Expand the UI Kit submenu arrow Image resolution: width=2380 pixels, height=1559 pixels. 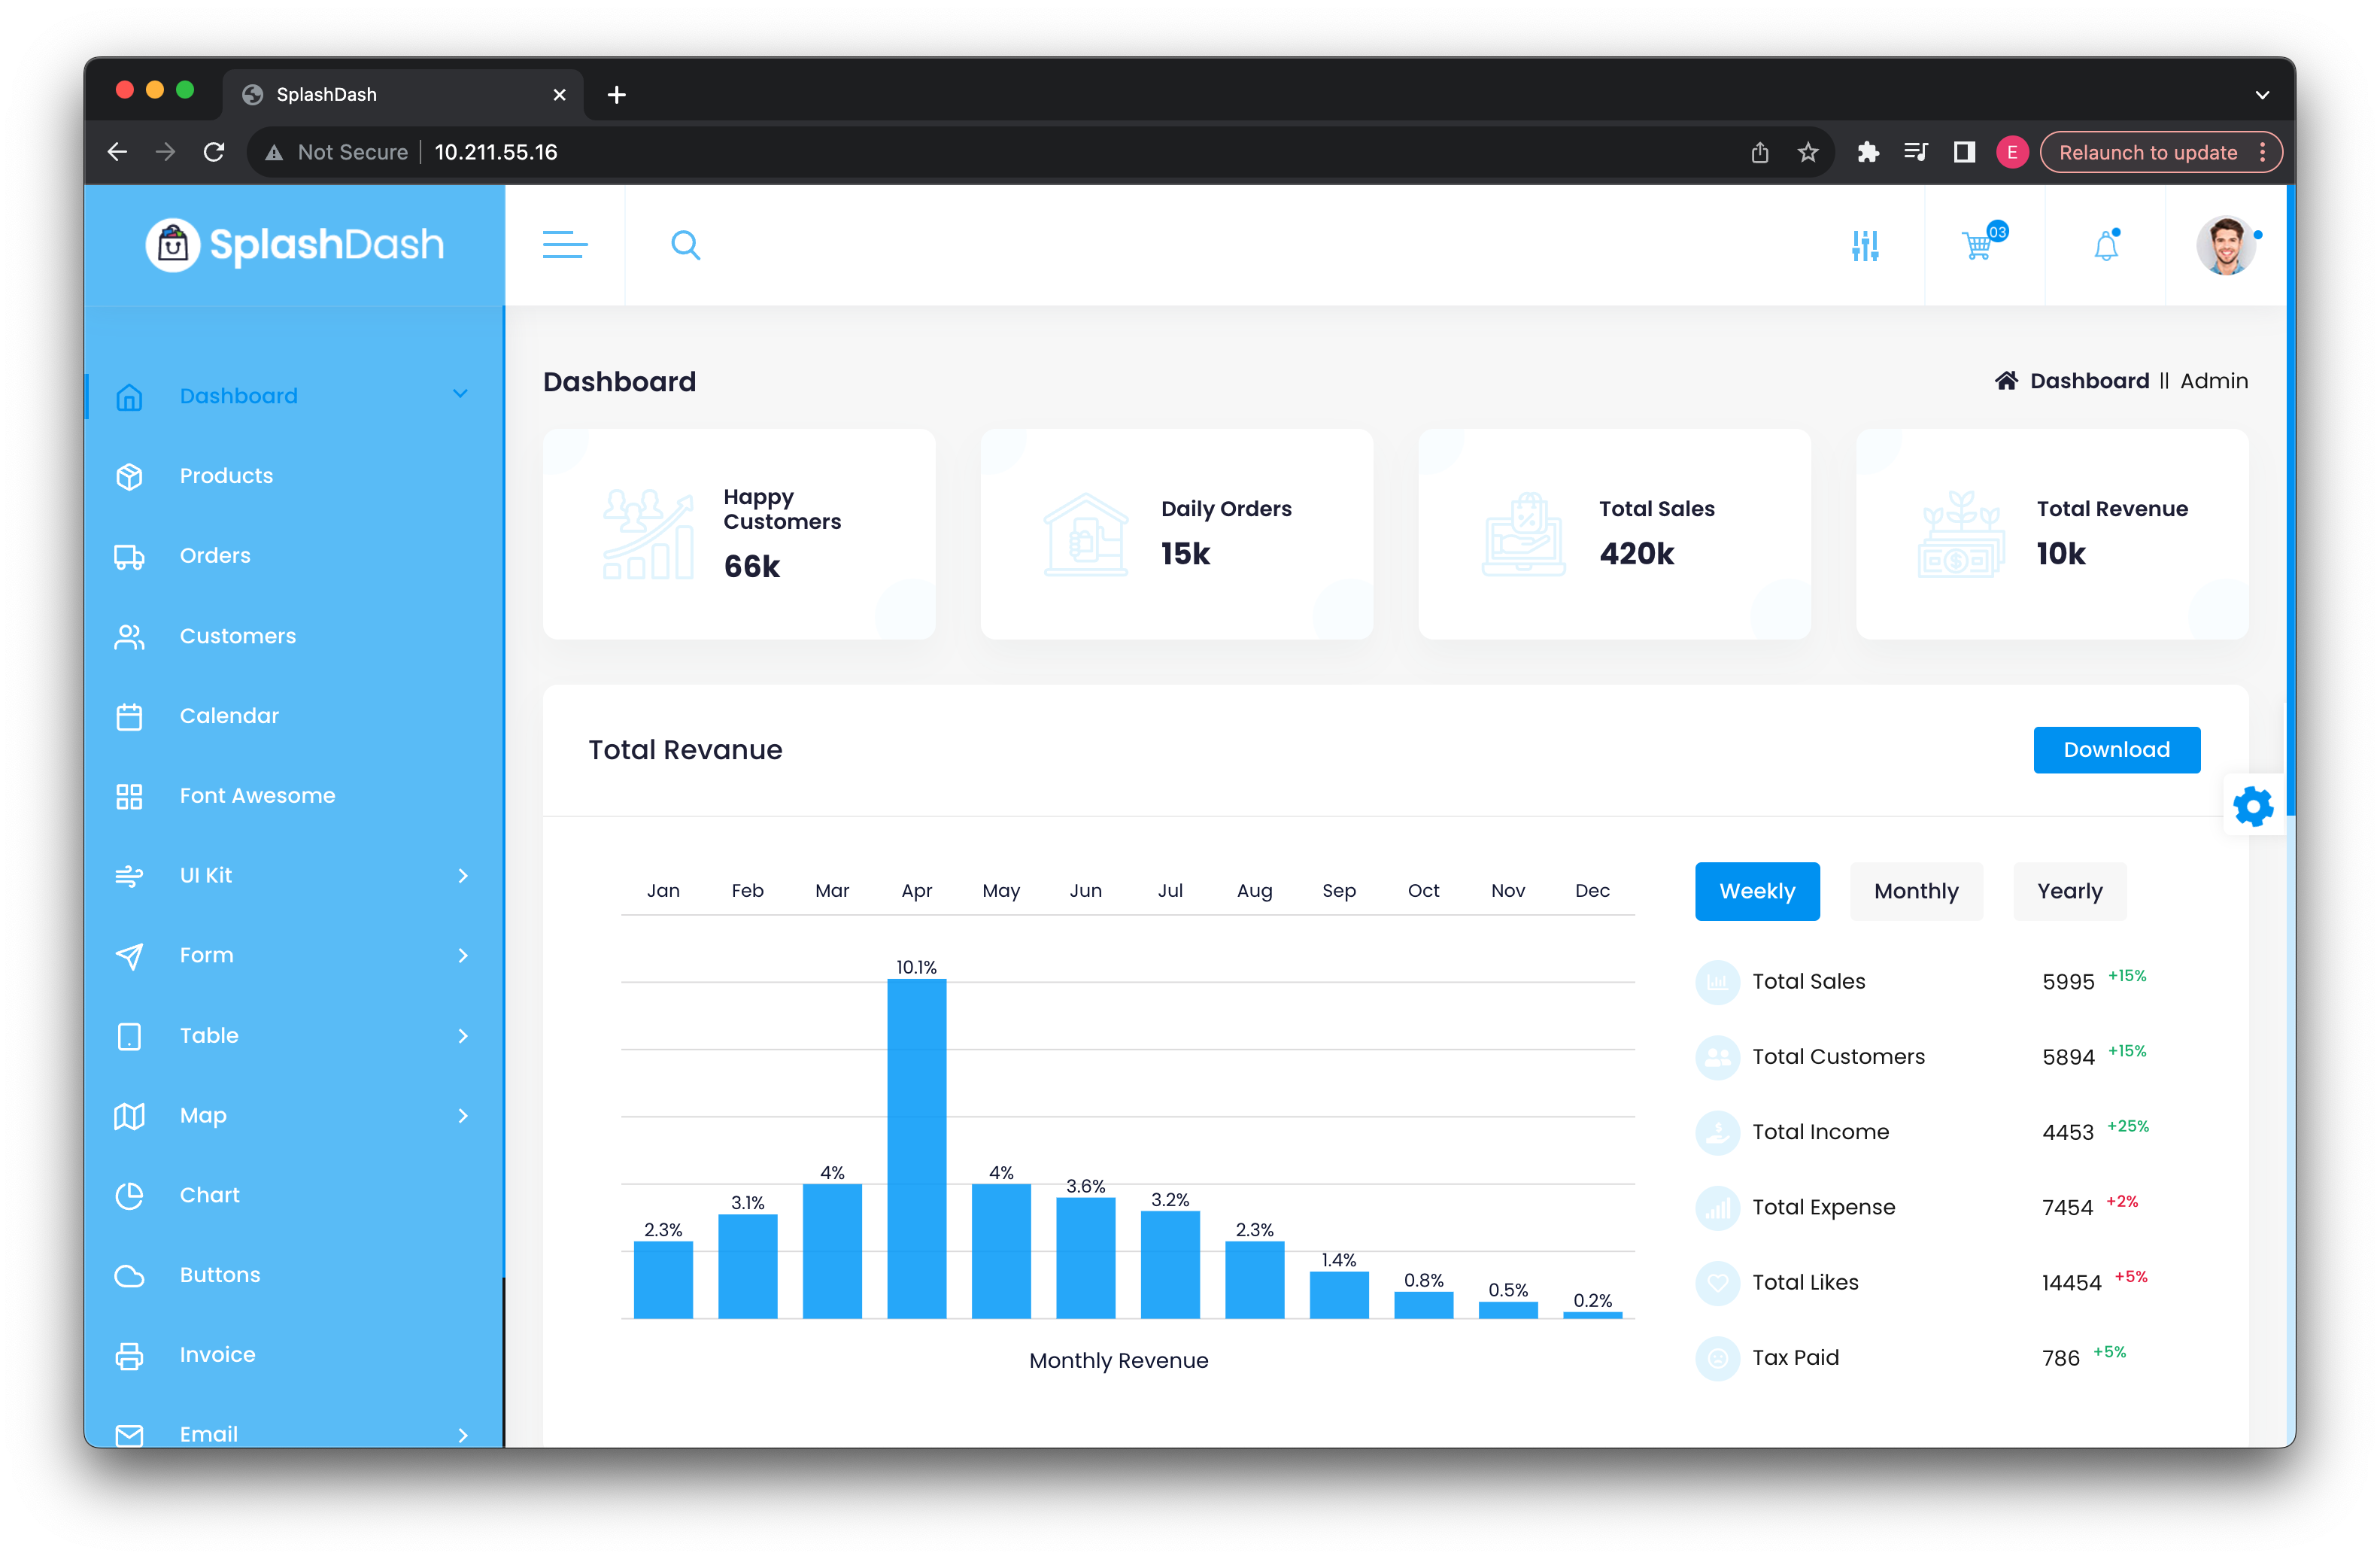463,876
